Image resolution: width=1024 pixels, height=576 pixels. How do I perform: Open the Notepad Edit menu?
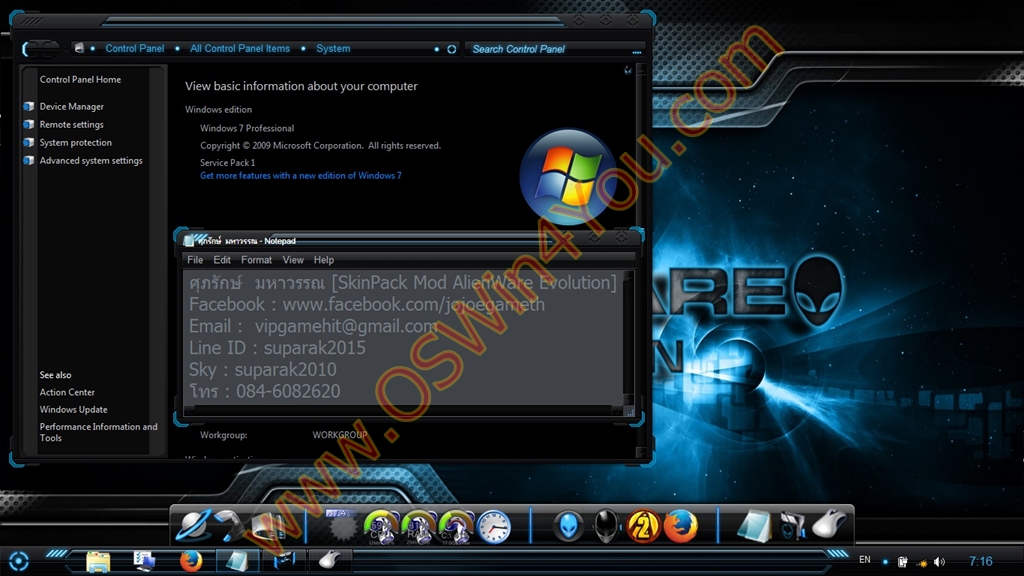221,260
